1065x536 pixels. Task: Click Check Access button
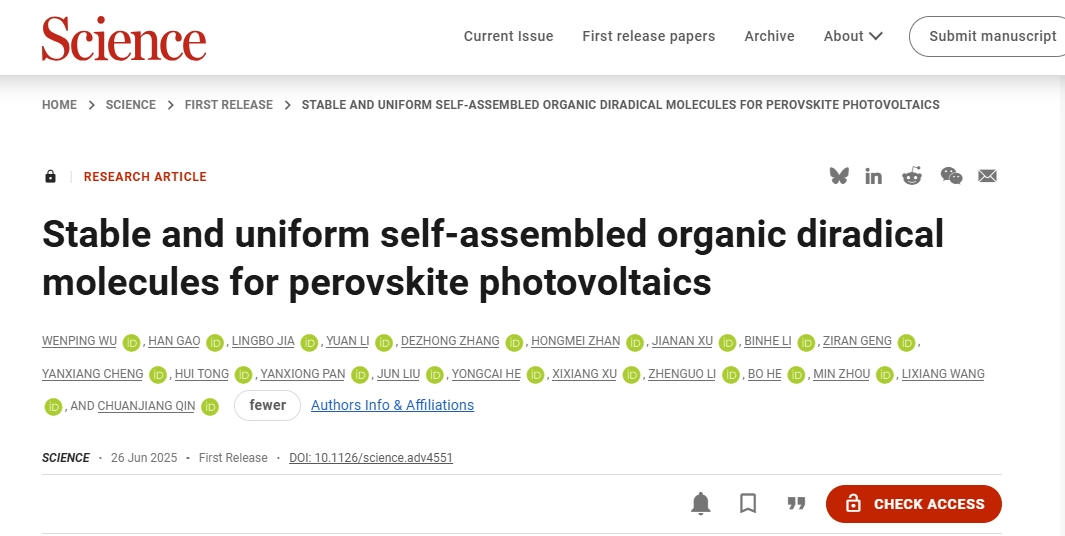click(914, 504)
